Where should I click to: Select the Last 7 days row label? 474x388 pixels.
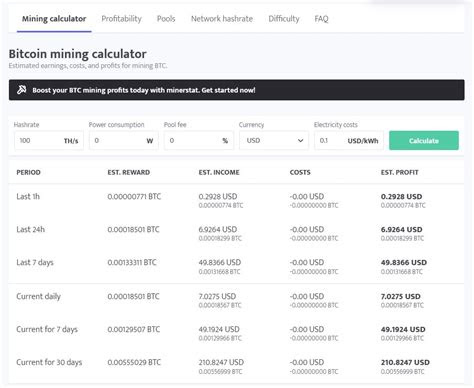point(35,263)
